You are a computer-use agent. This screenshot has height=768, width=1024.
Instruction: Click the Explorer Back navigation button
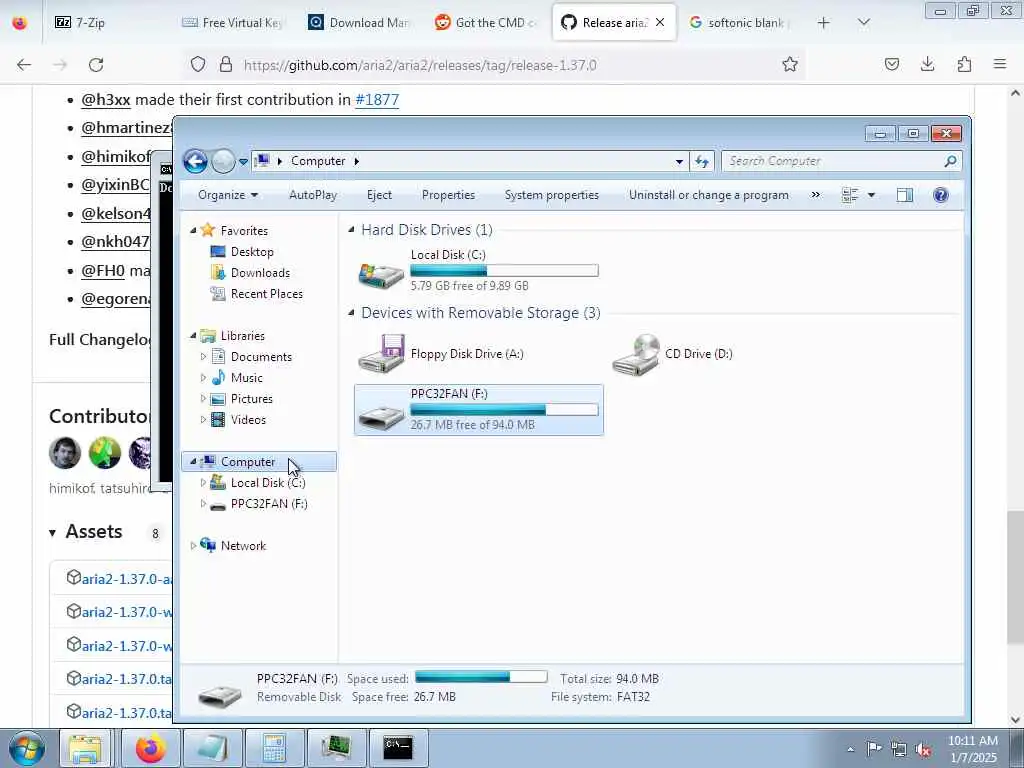(x=195, y=161)
